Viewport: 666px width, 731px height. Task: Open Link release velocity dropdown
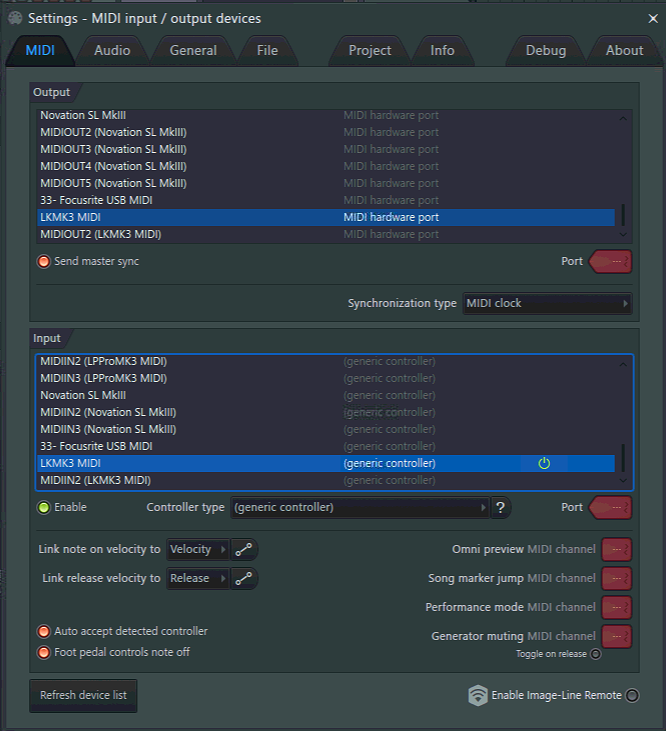coord(198,579)
